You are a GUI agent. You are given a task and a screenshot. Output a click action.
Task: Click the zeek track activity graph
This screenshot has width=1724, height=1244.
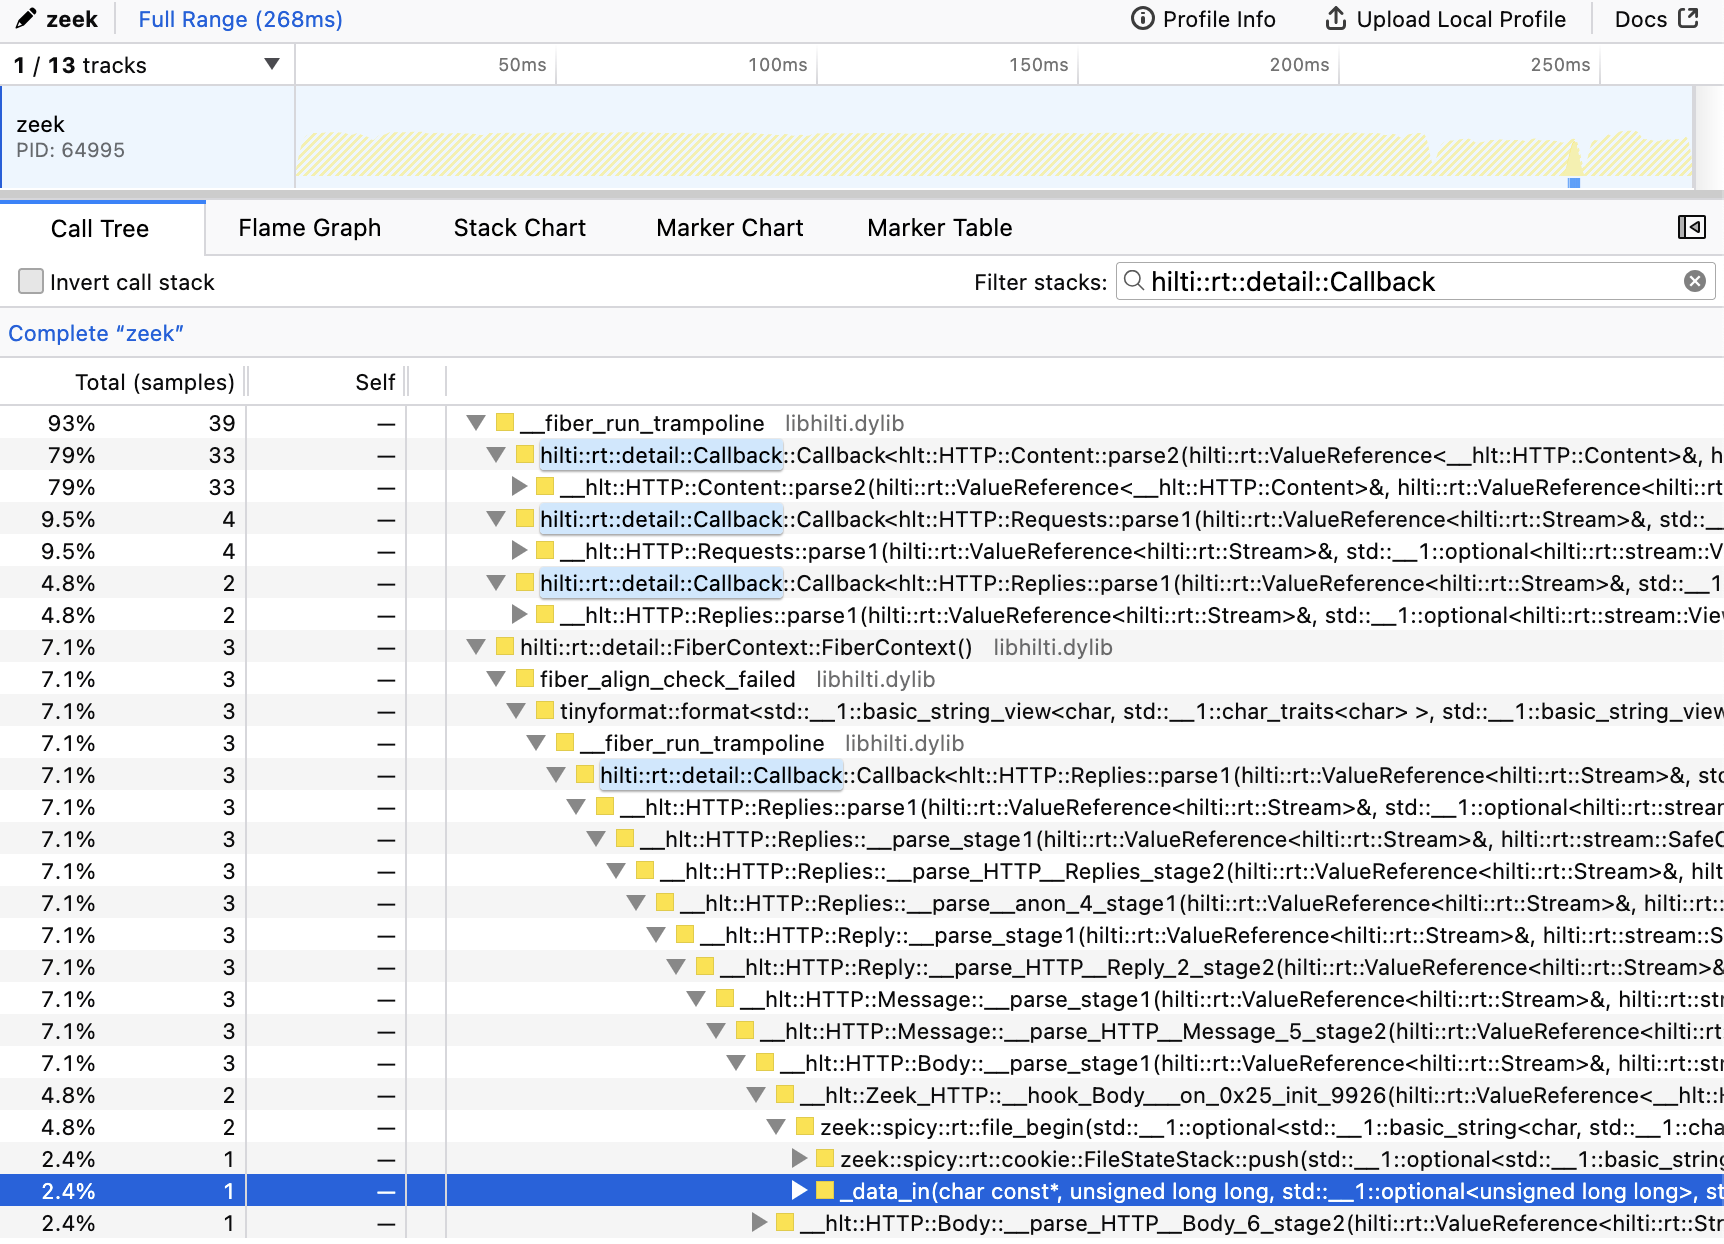coord(994,137)
